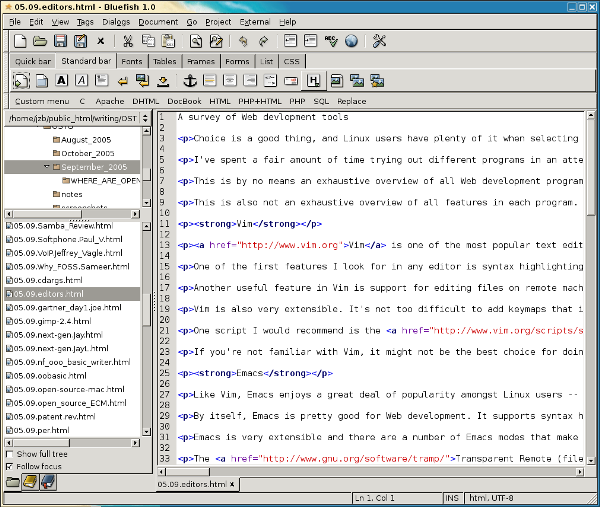Screen dimensions: 600x507
Task: Click the Insert image icon
Action: [336, 81]
